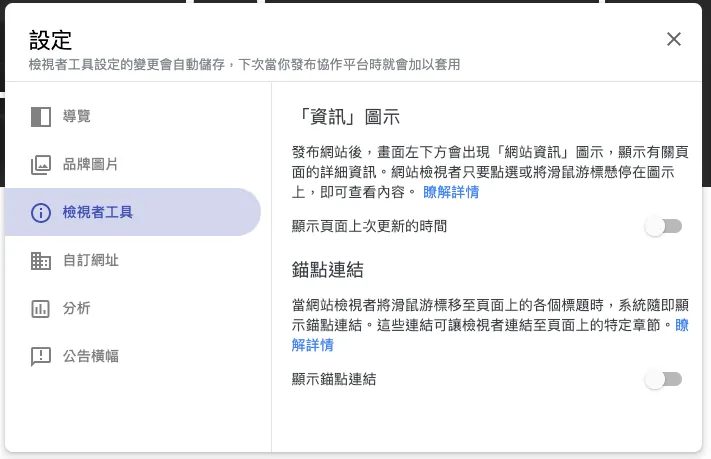
Task: Click the 導覽 layout icon in the sidebar
Action: [x=40, y=117]
